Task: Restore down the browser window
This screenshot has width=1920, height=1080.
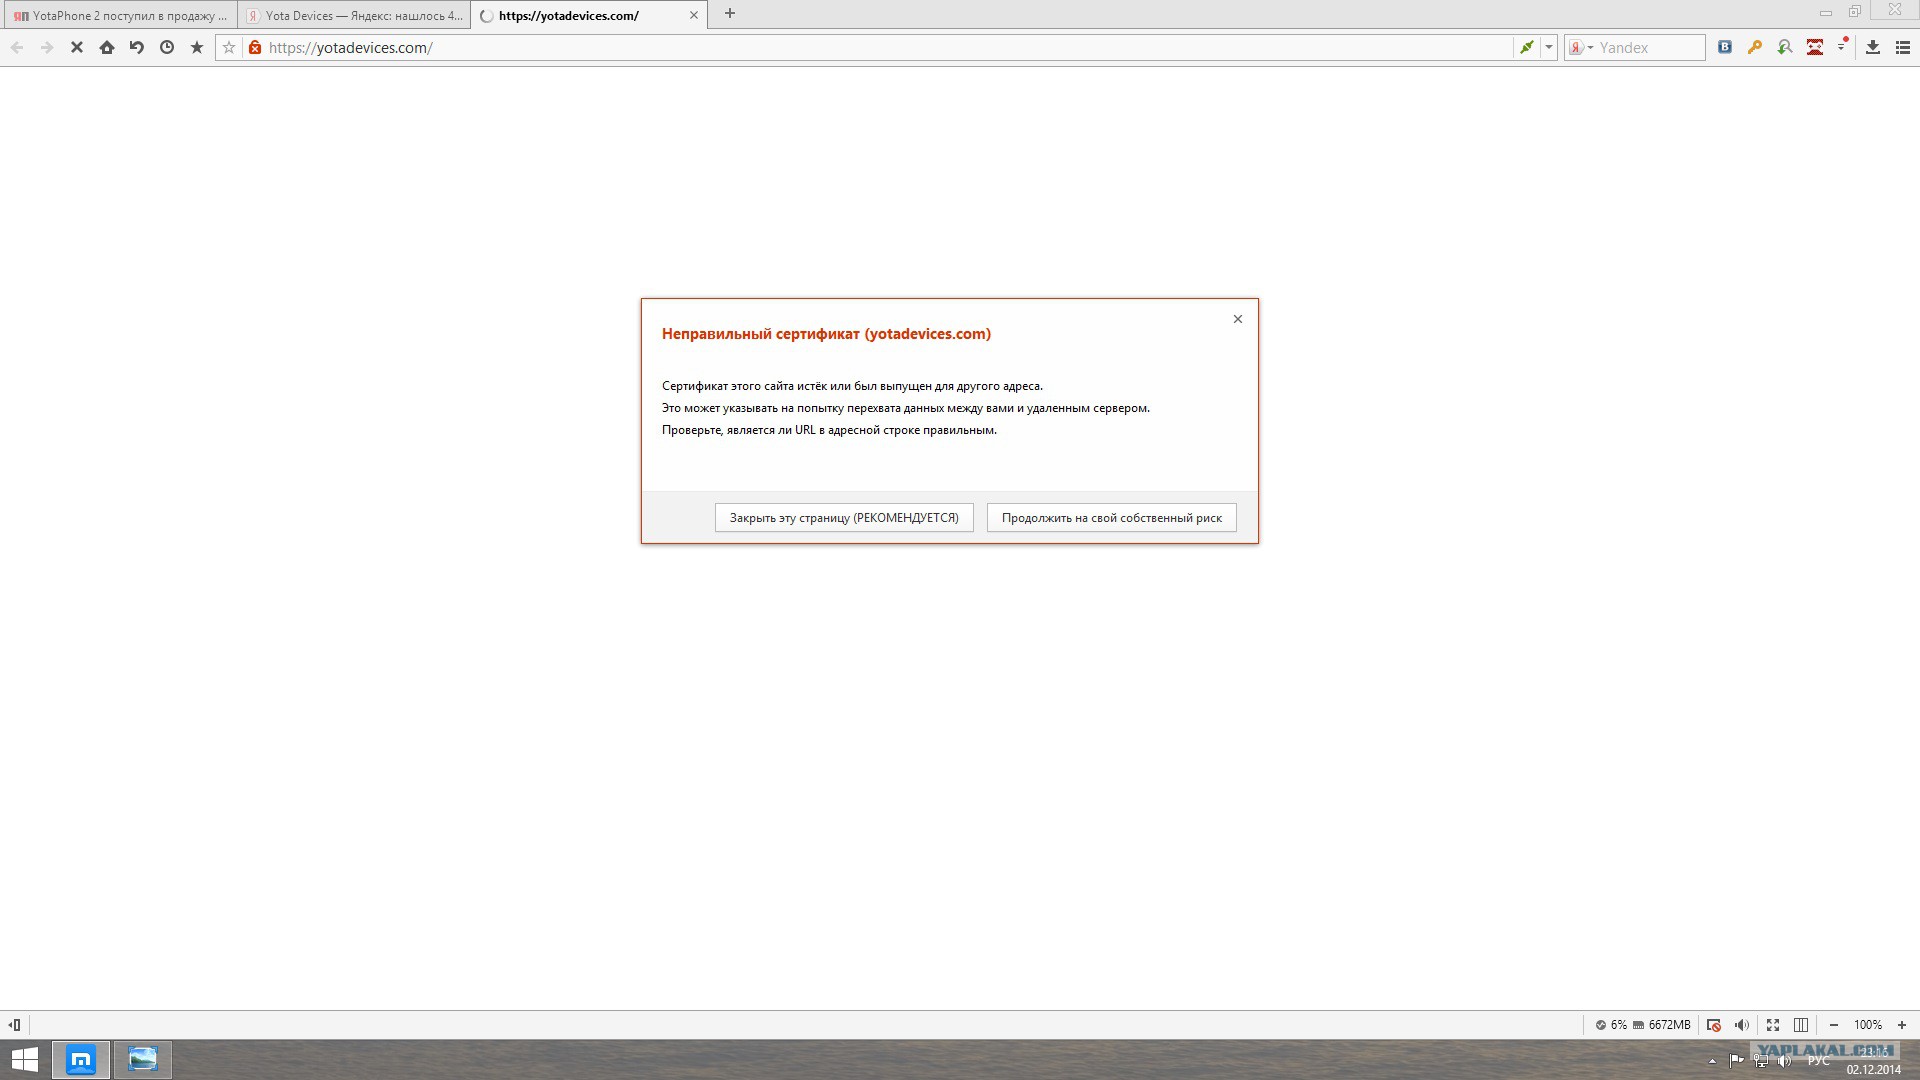Action: coord(1855,12)
